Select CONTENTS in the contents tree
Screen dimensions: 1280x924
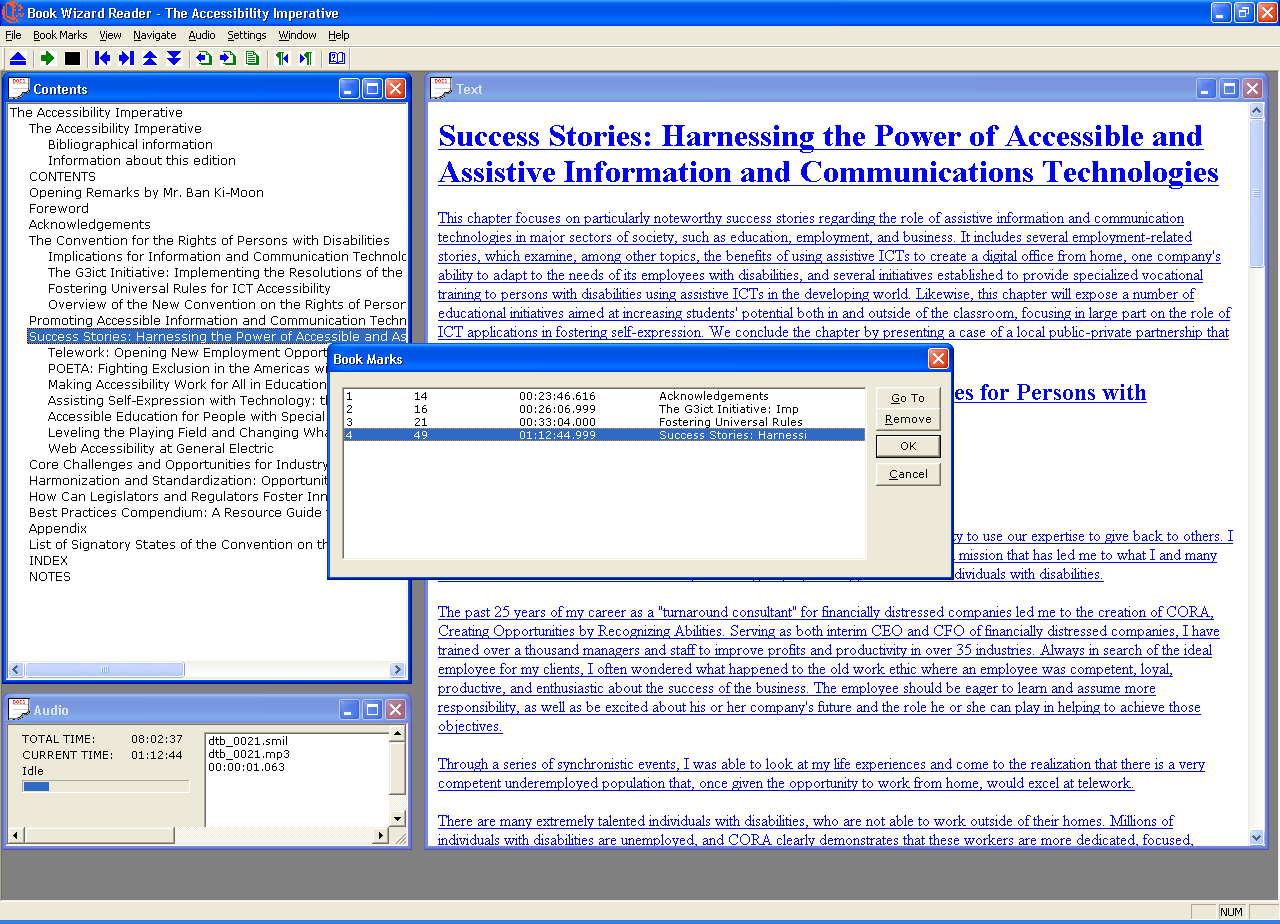coord(62,177)
